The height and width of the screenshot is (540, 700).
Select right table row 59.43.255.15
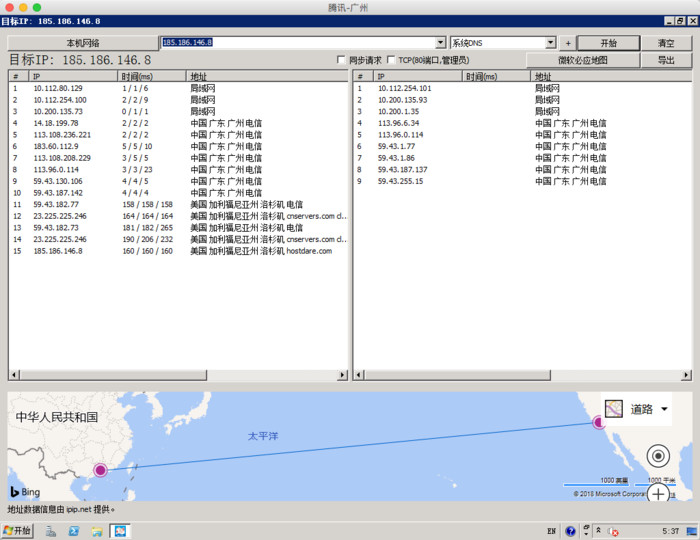point(522,181)
